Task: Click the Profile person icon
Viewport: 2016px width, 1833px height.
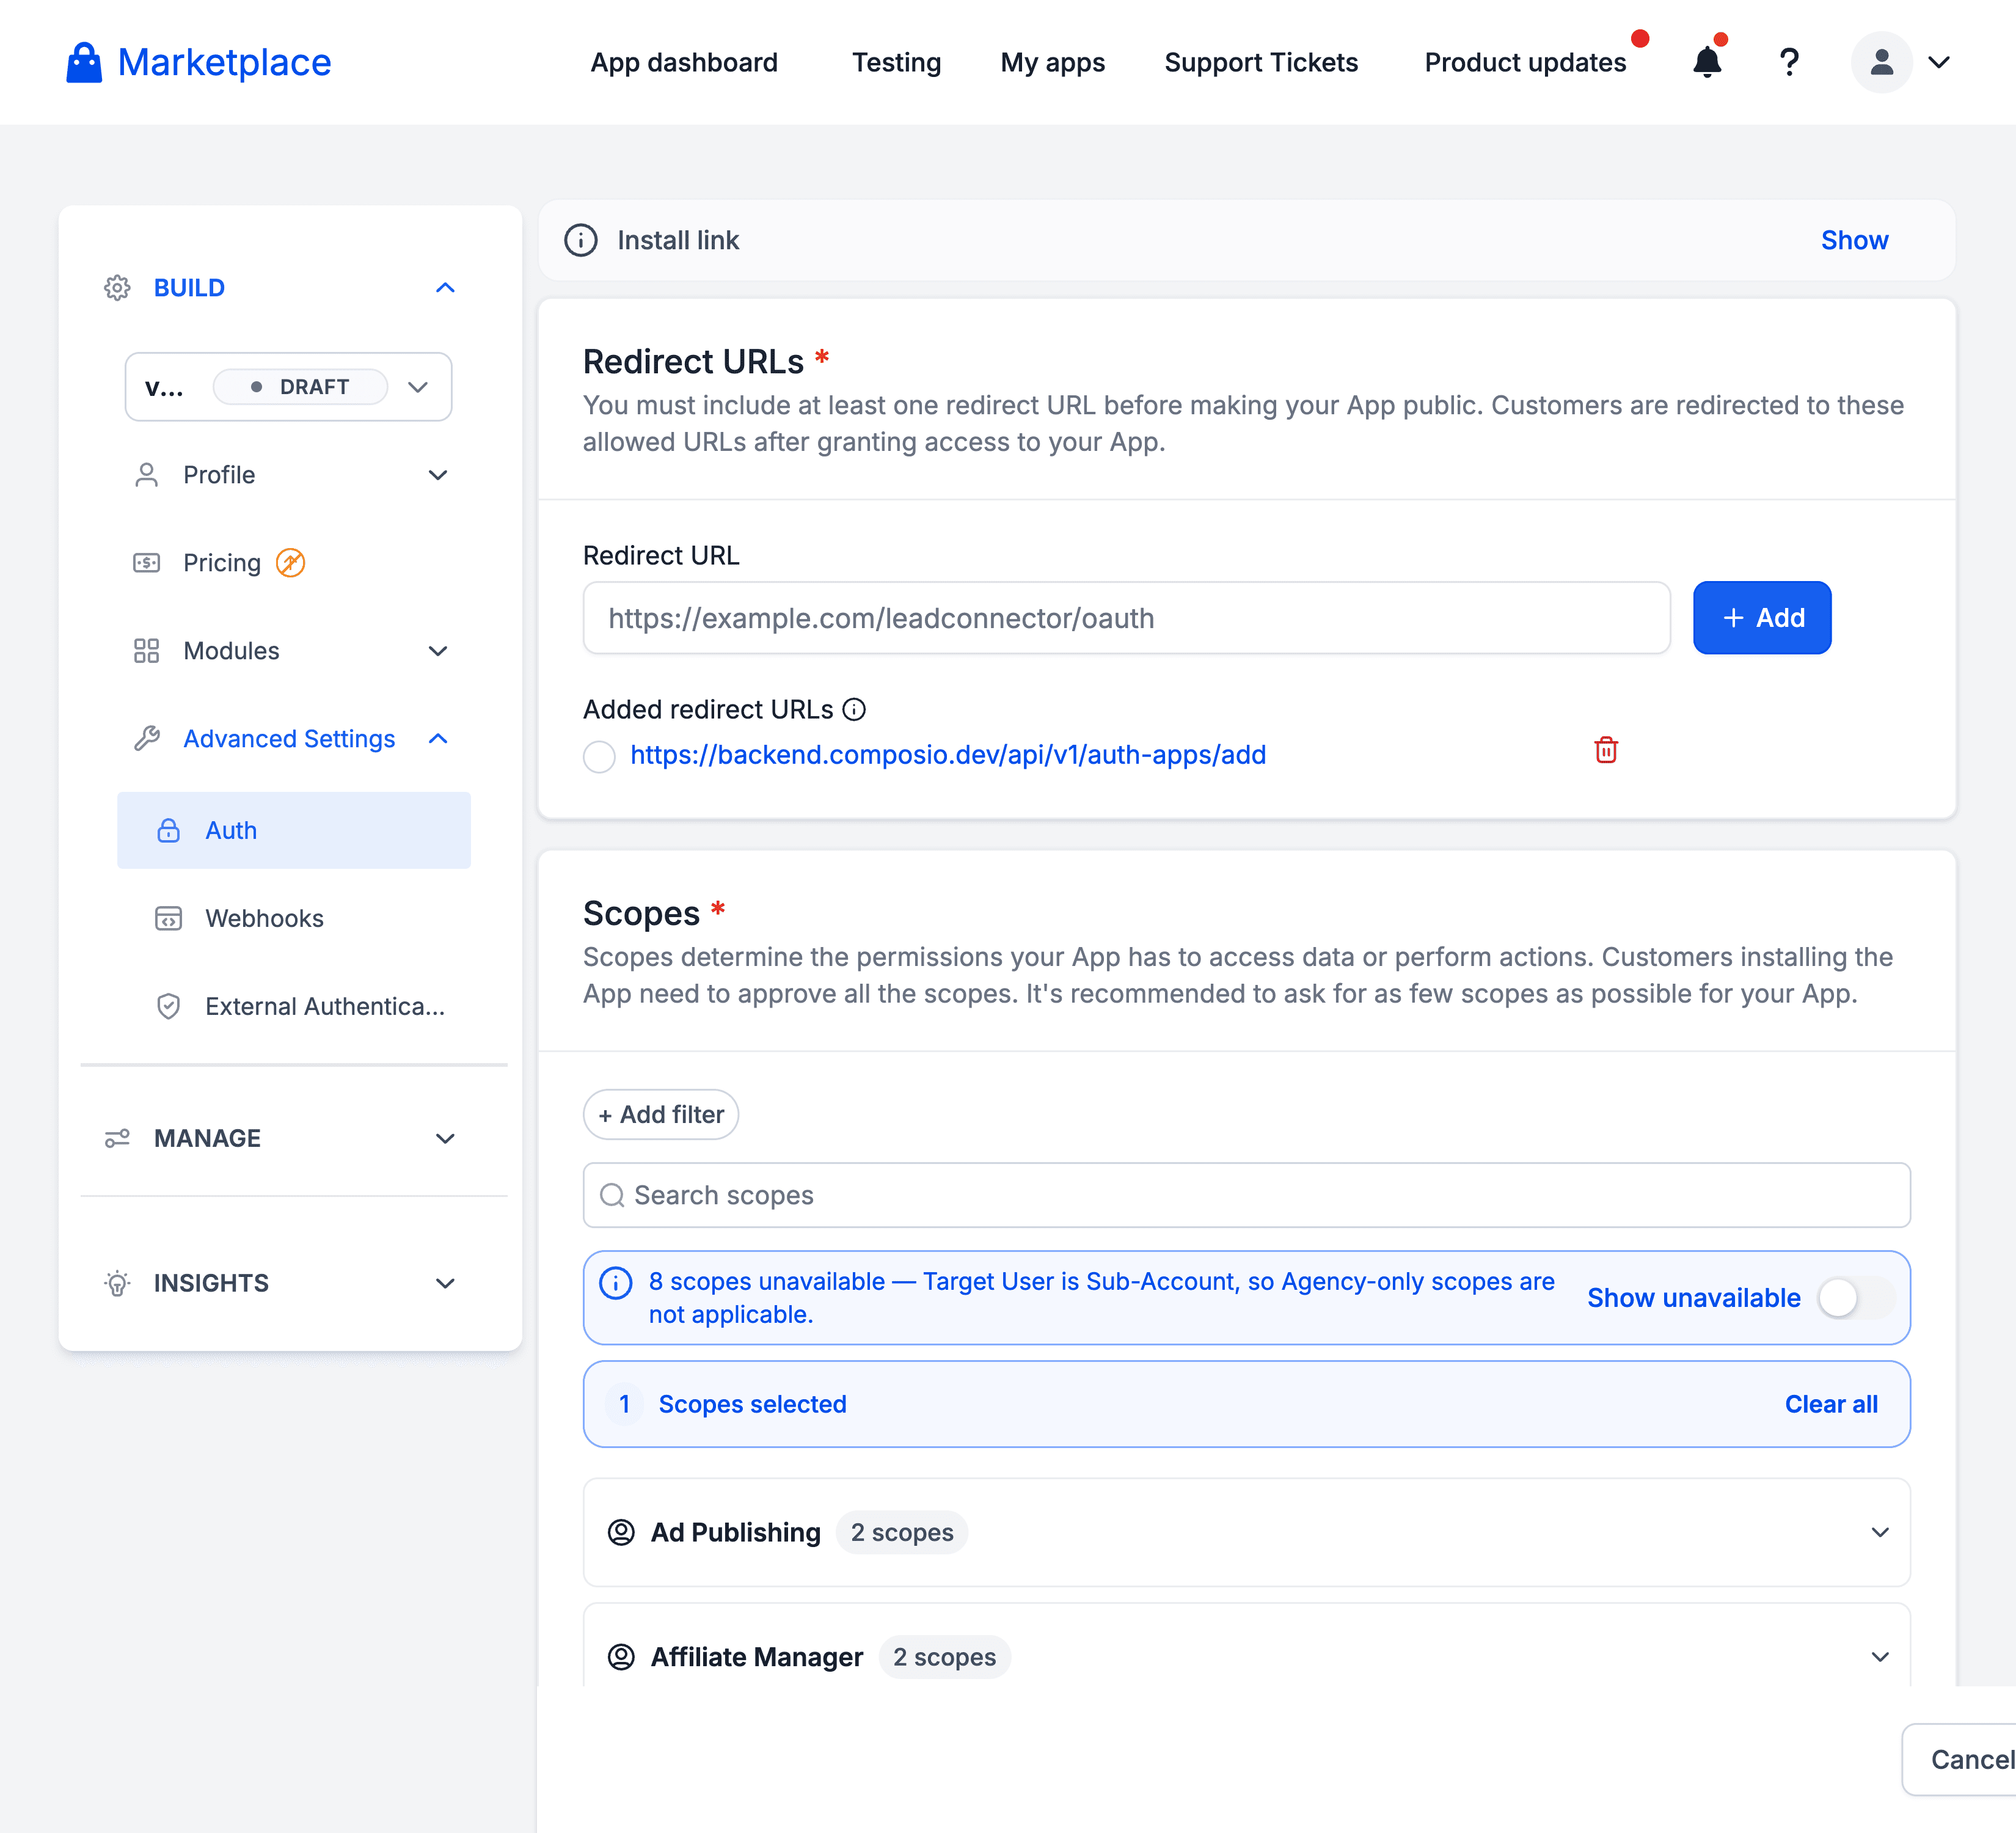Action: [x=147, y=475]
